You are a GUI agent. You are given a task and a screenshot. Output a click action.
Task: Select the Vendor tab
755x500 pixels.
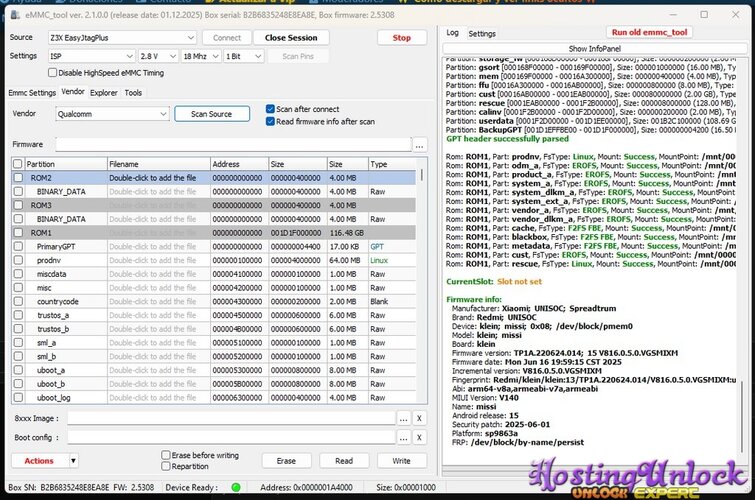pos(73,92)
